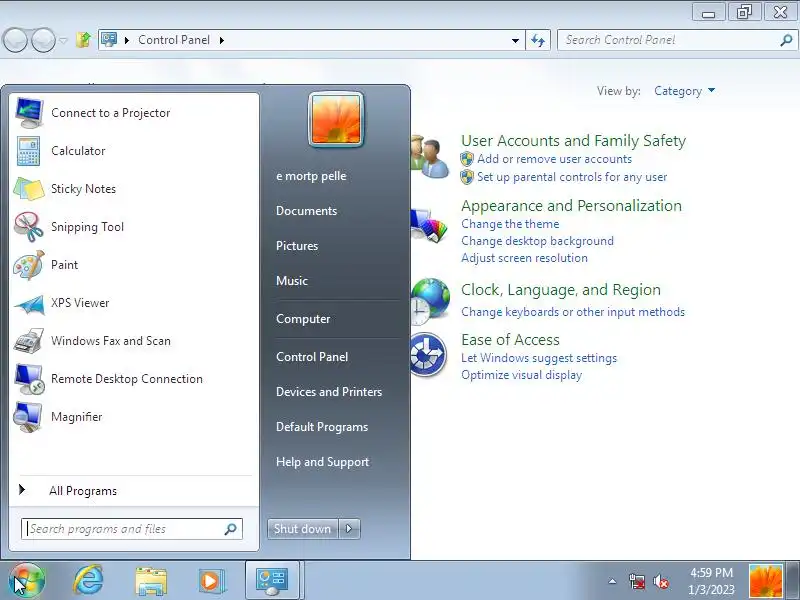This screenshot has height=600, width=800.
Task: Open User Accounts and Family Safety heading
Action: pyautogui.click(x=573, y=141)
